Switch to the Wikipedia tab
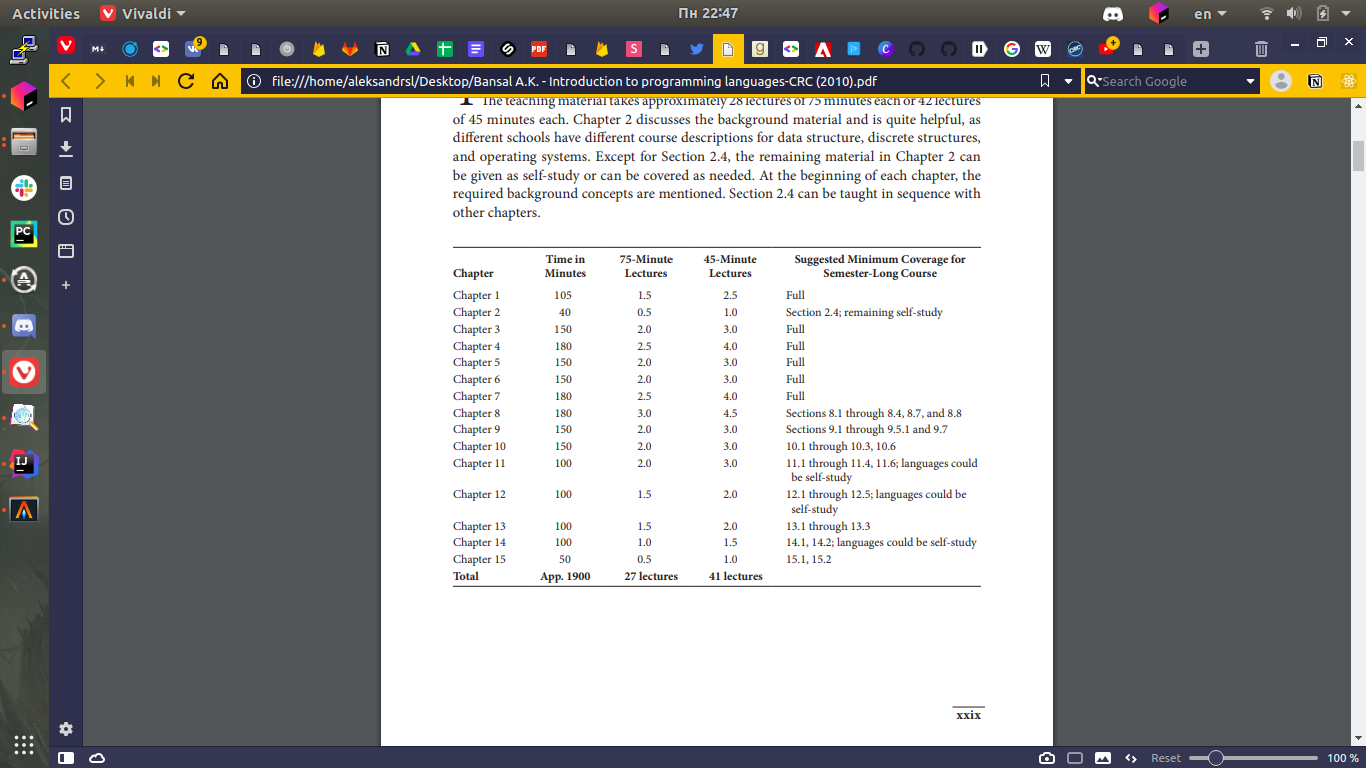 [1043, 48]
